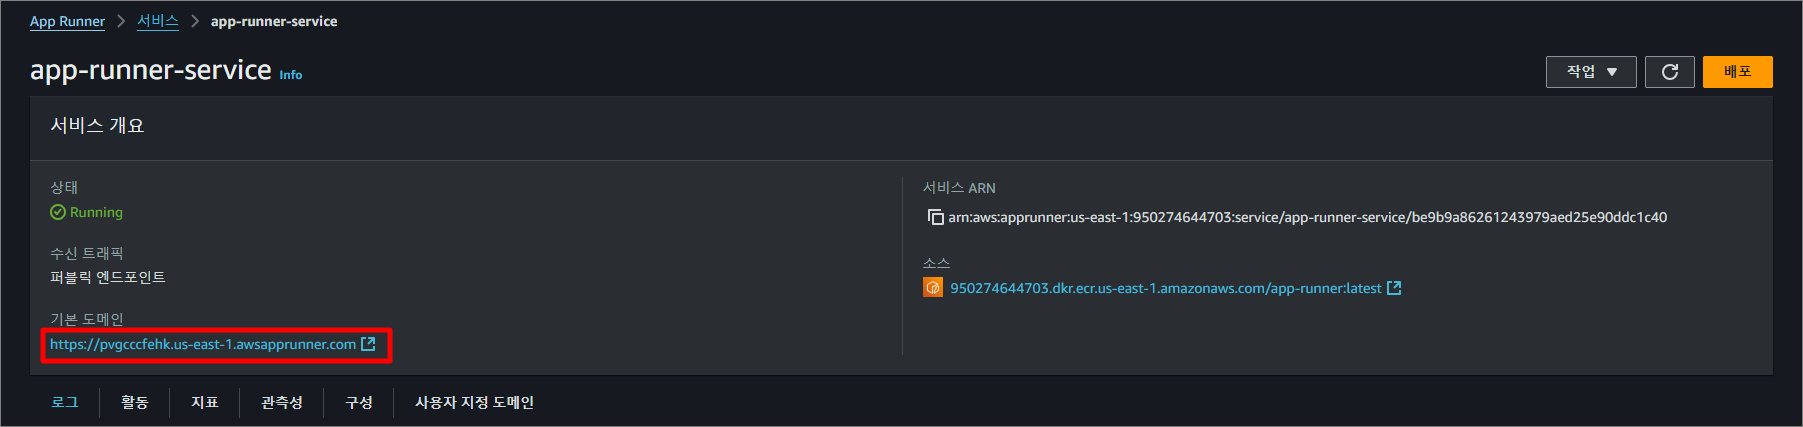Click the orange 배포 button
This screenshot has height=427, width=1803.
pyautogui.click(x=1738, y=72)
